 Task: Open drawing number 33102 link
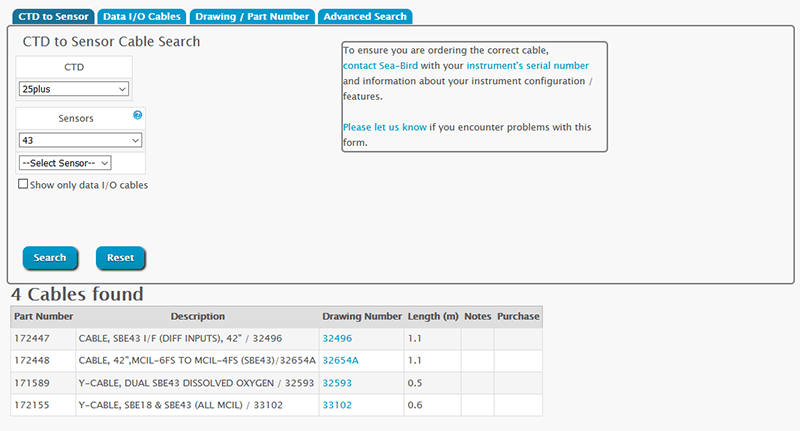point(337,405)
